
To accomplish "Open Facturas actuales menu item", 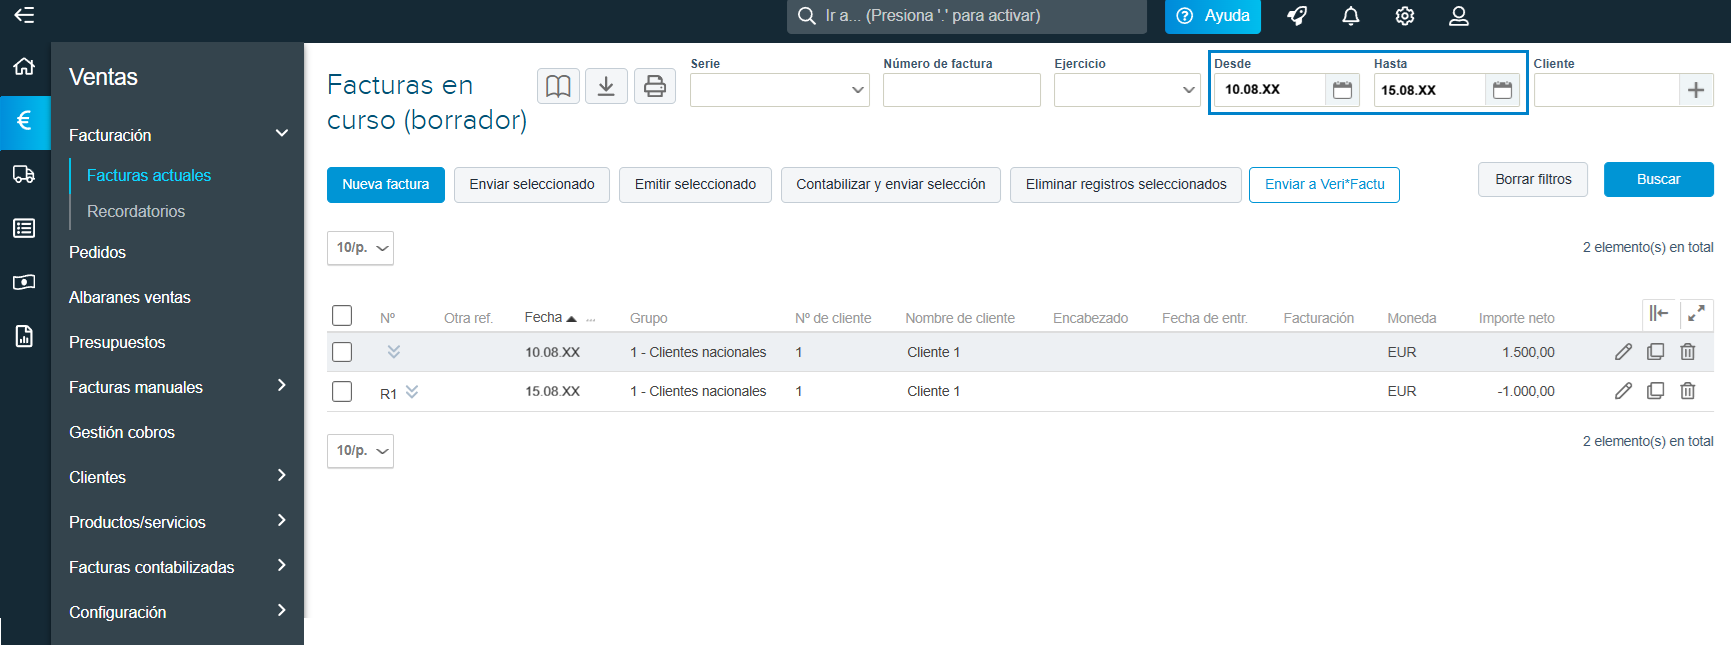I will pyautogui.click(x=149, y=175).
